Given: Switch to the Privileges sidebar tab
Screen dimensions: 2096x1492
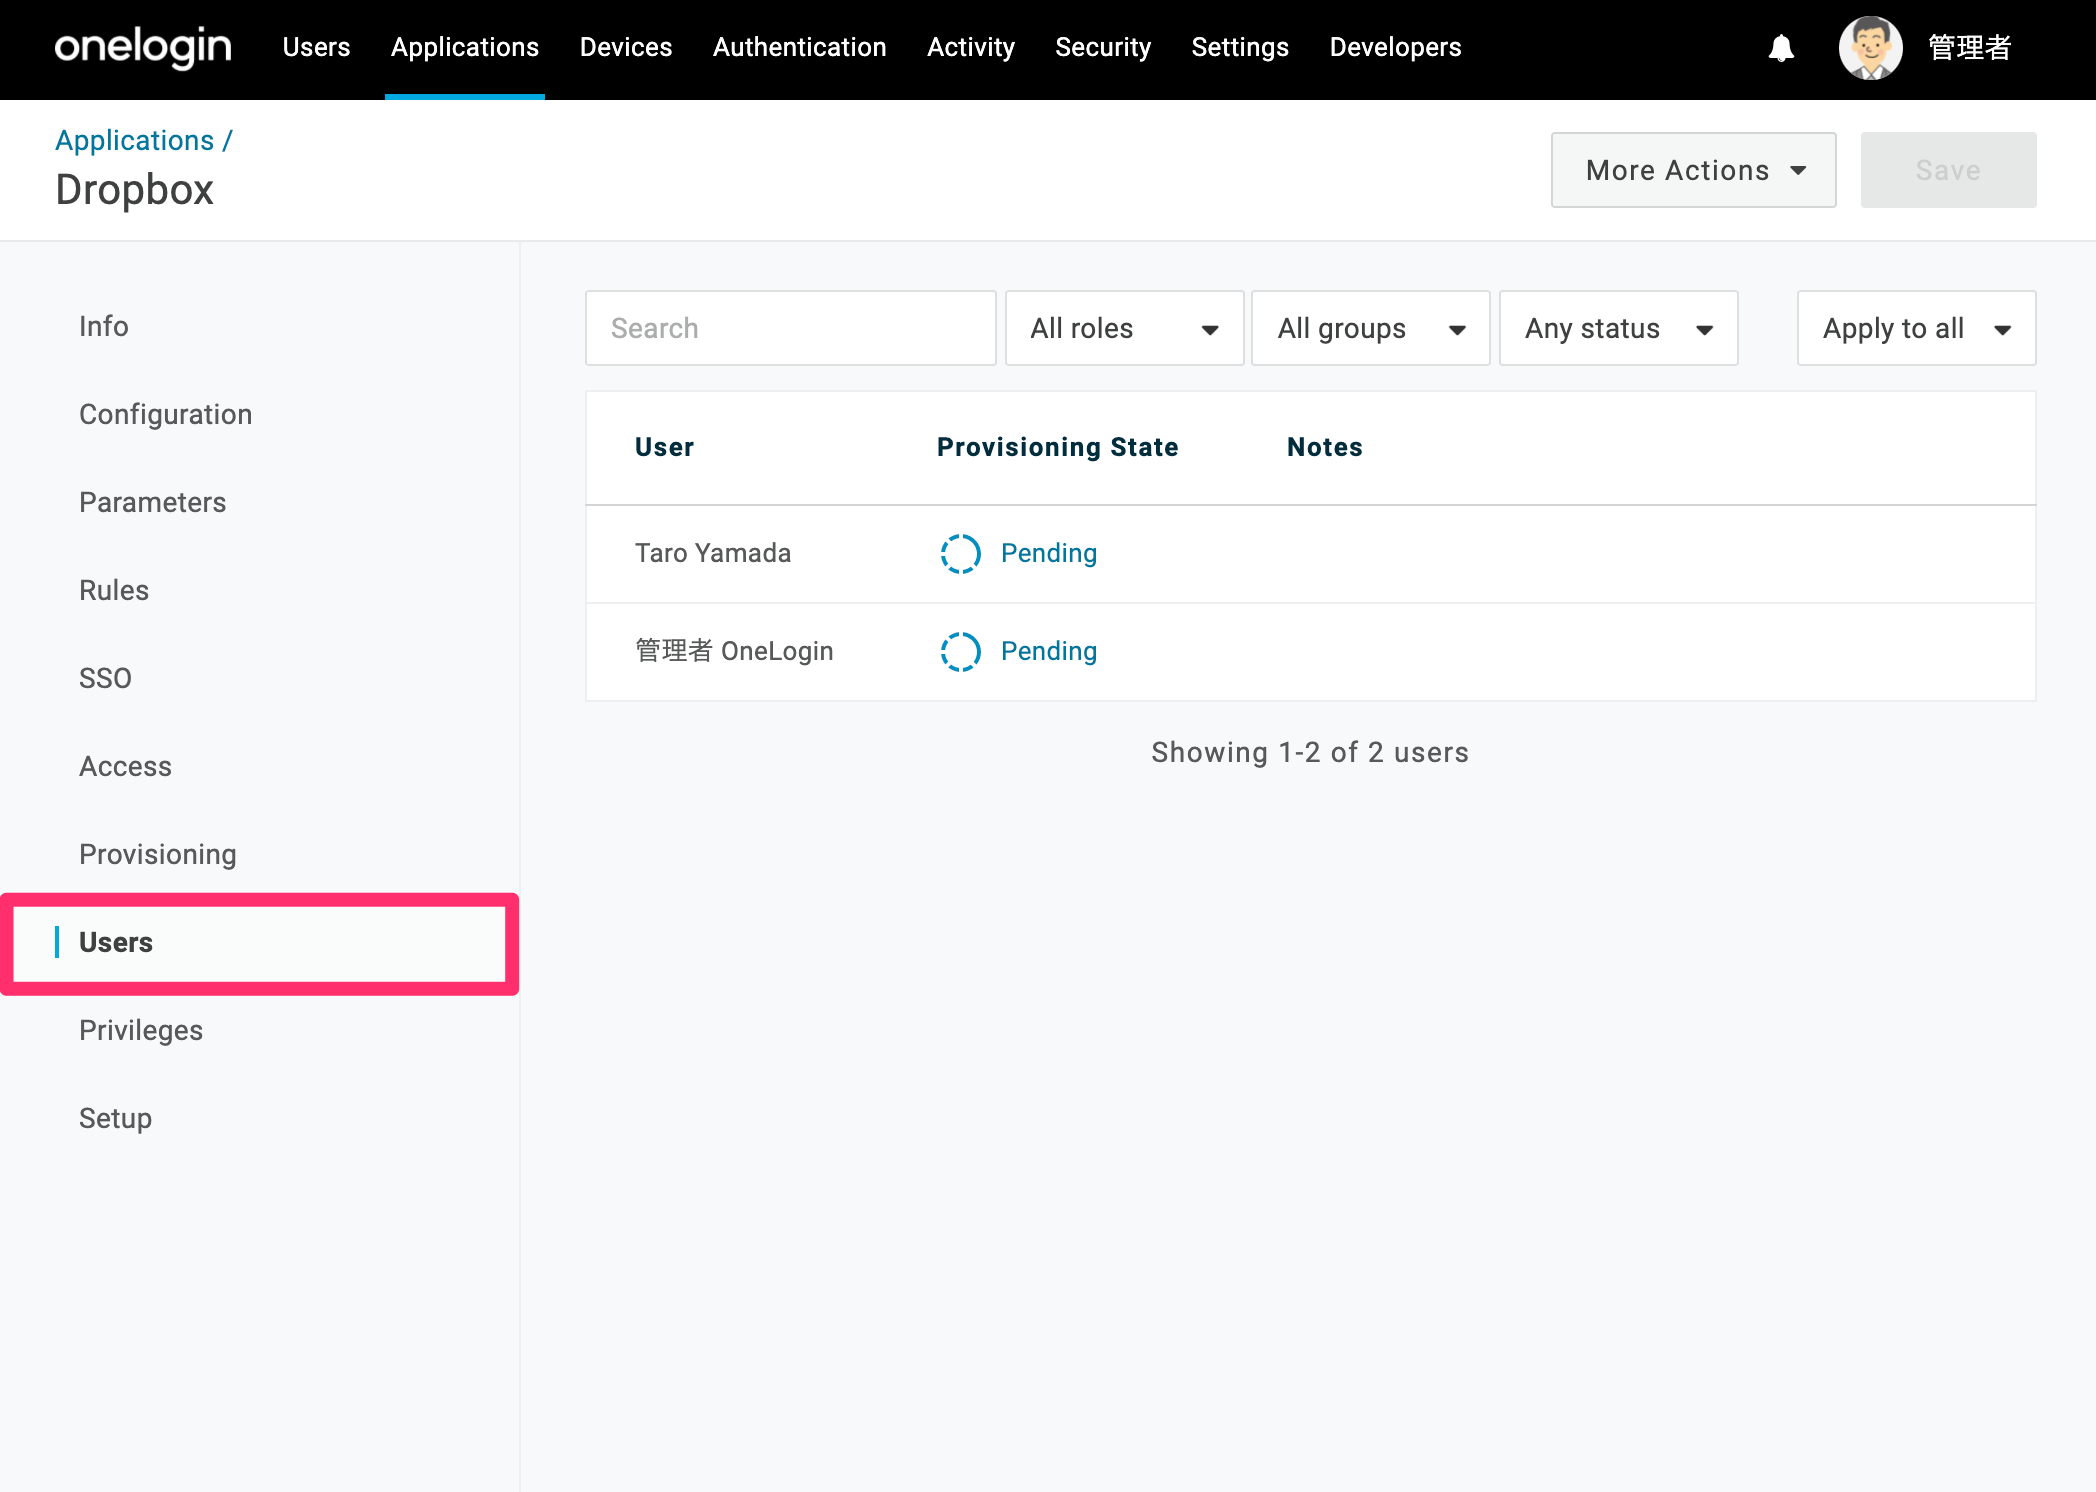Looking at the screenshot, I should [141, 1030].
